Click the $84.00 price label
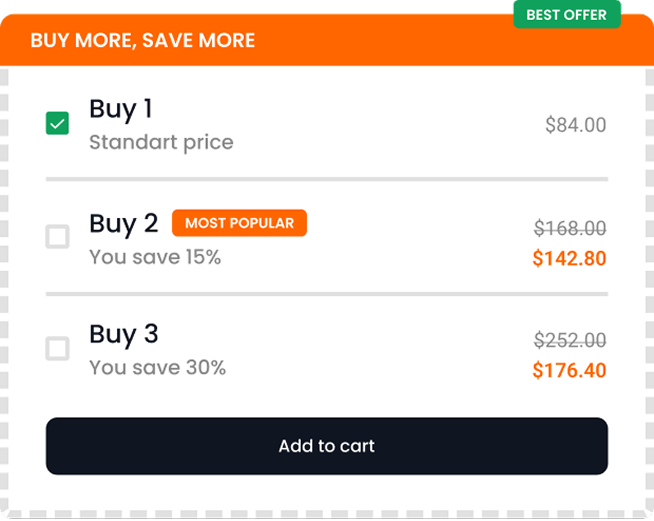Viewport: 654px width, 521px height. 575,125
